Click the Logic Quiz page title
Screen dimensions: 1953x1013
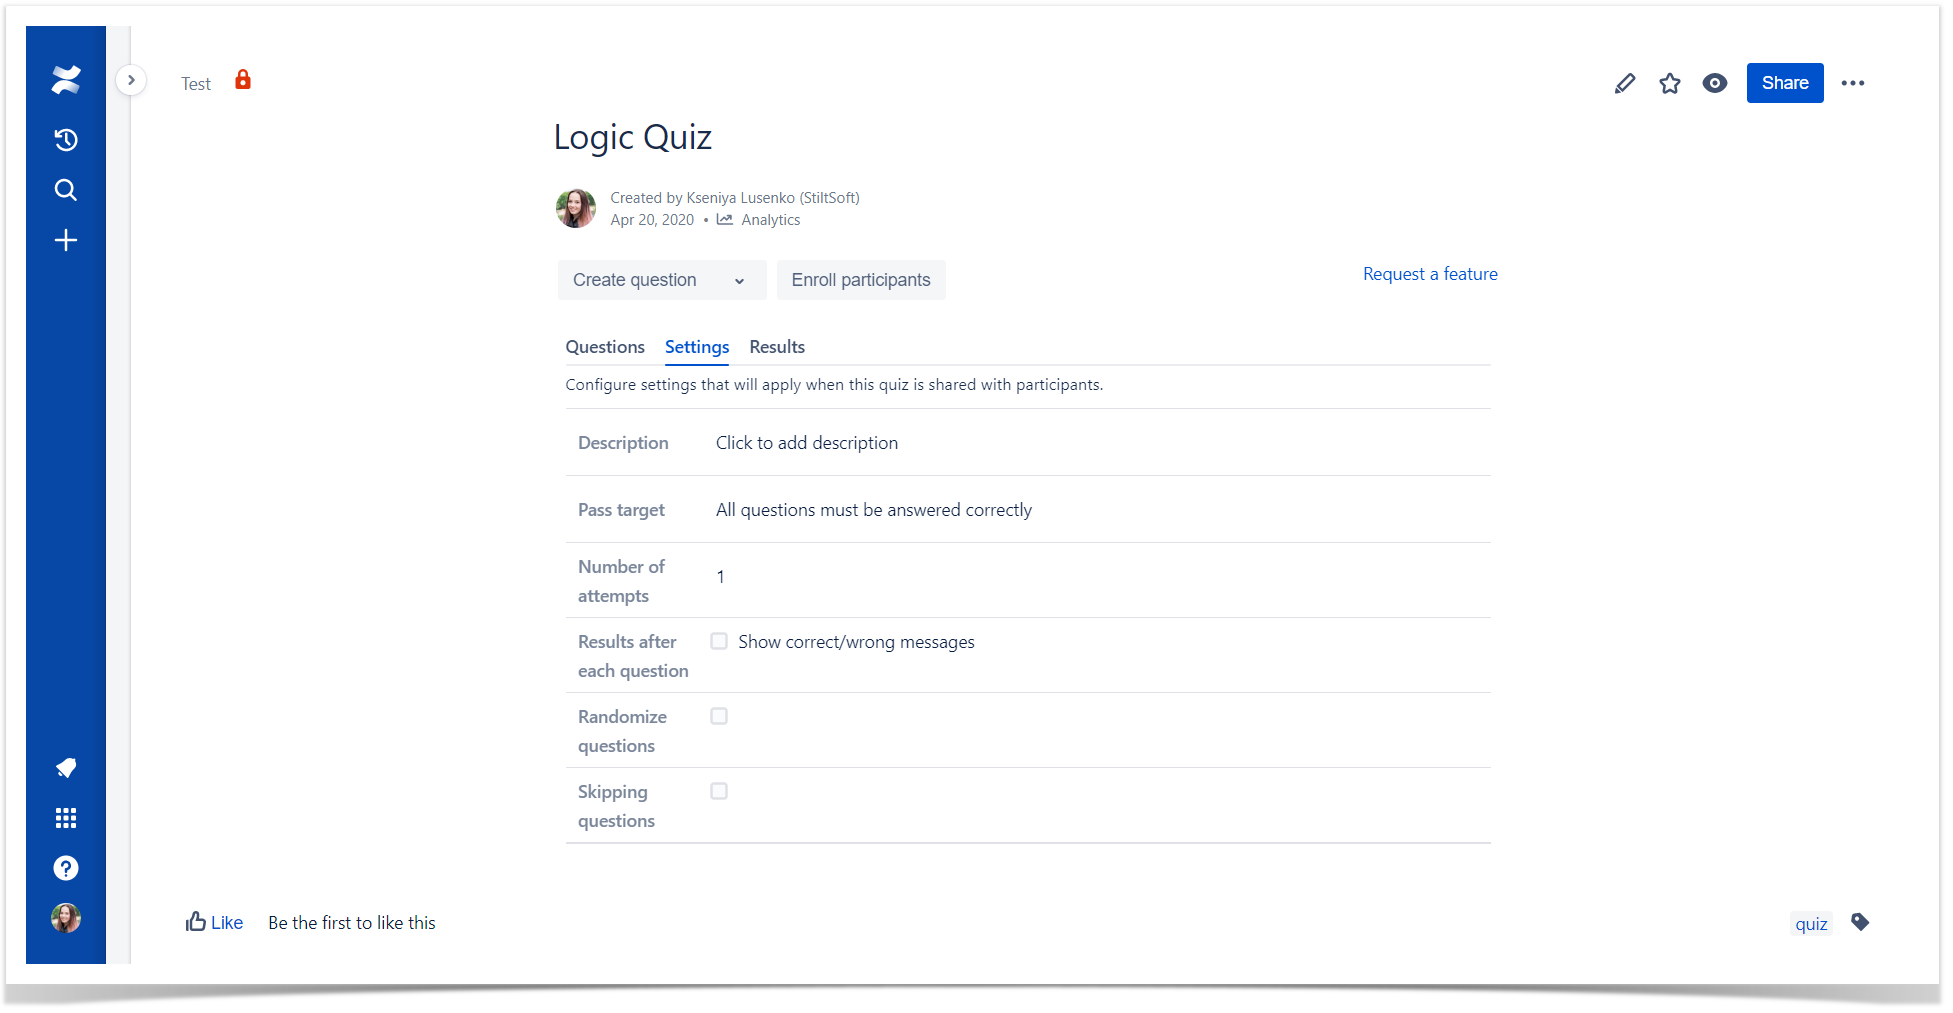[x=633, y=137]
